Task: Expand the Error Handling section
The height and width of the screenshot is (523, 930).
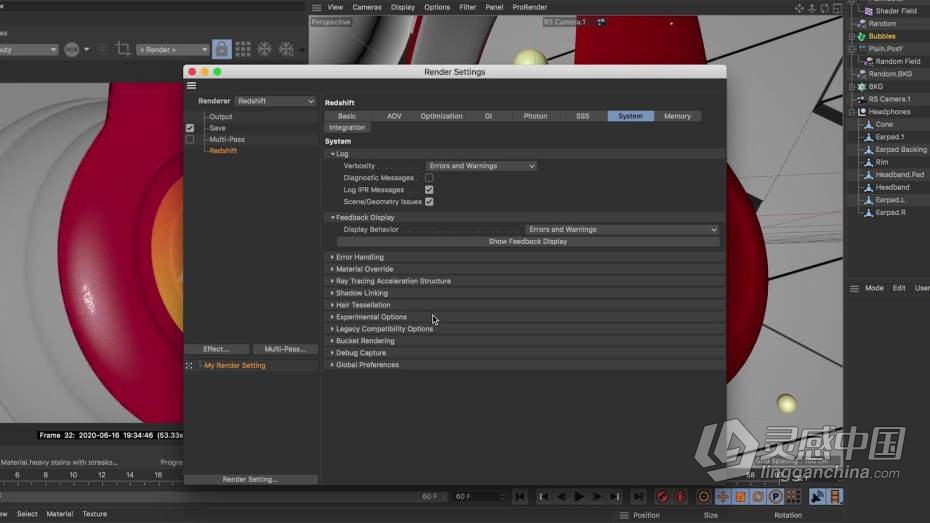Action: (x=332, y=257)
